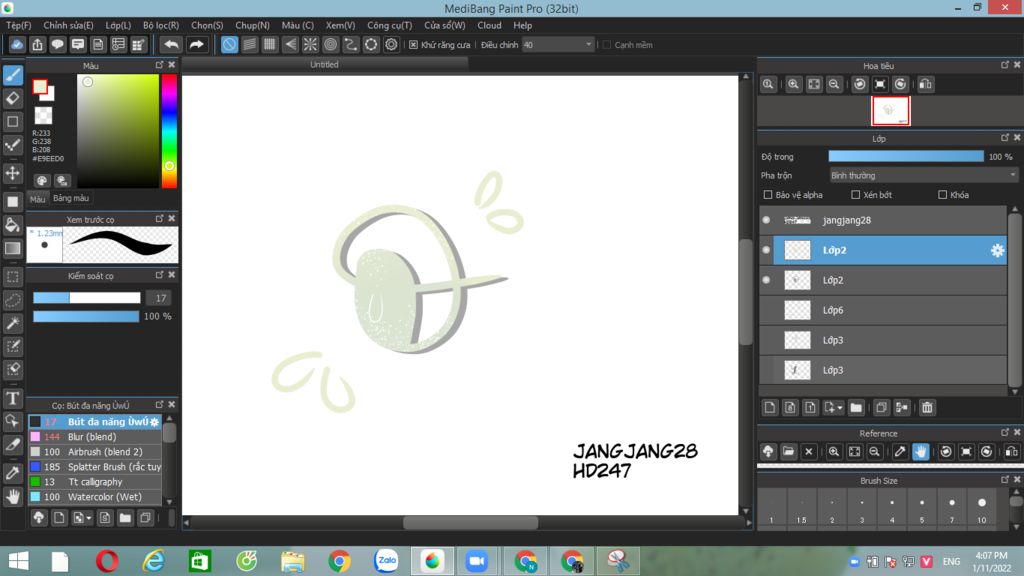The width and height of the screenshot is (1024, 576).
Task: Click the Navigator canvas thumbnail
Action: (891, 111)
